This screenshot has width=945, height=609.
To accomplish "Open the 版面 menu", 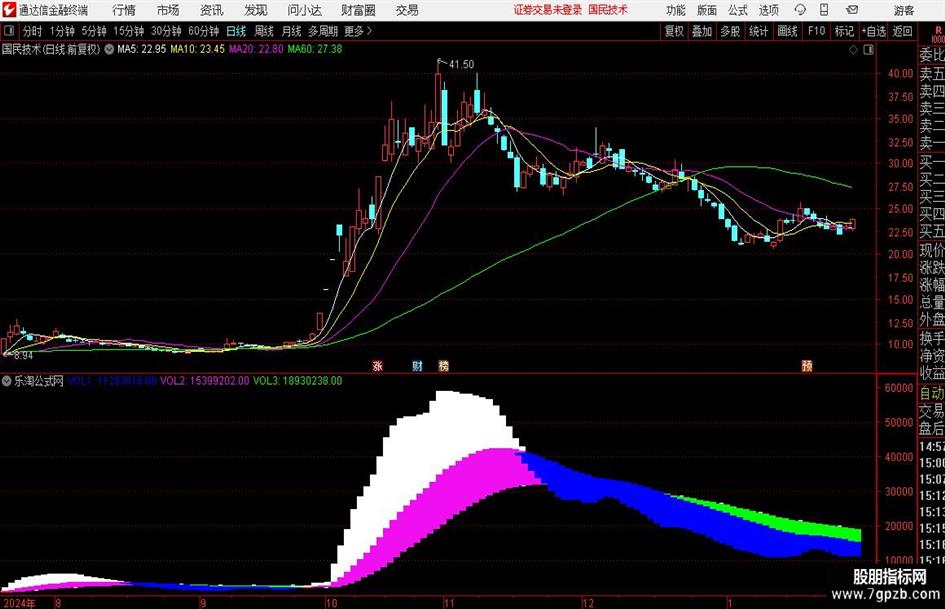I will pos(707,10).
